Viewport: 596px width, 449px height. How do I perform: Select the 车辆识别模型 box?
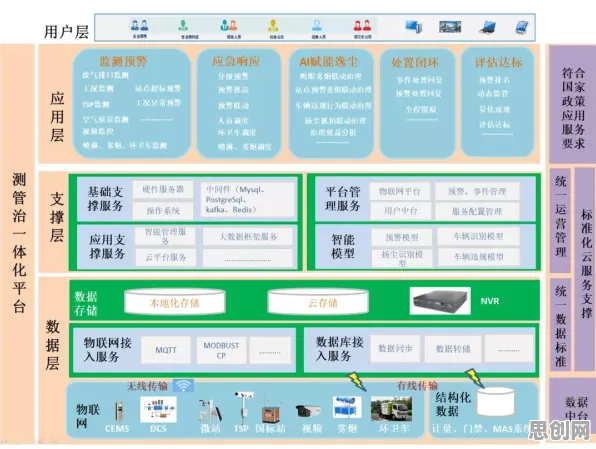point(479,236)
